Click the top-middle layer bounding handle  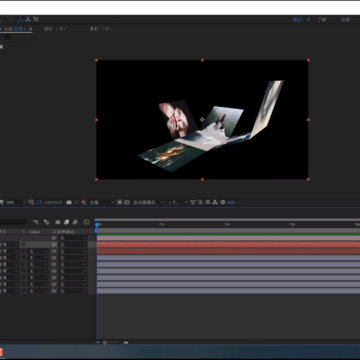click(x=202, y=60)
